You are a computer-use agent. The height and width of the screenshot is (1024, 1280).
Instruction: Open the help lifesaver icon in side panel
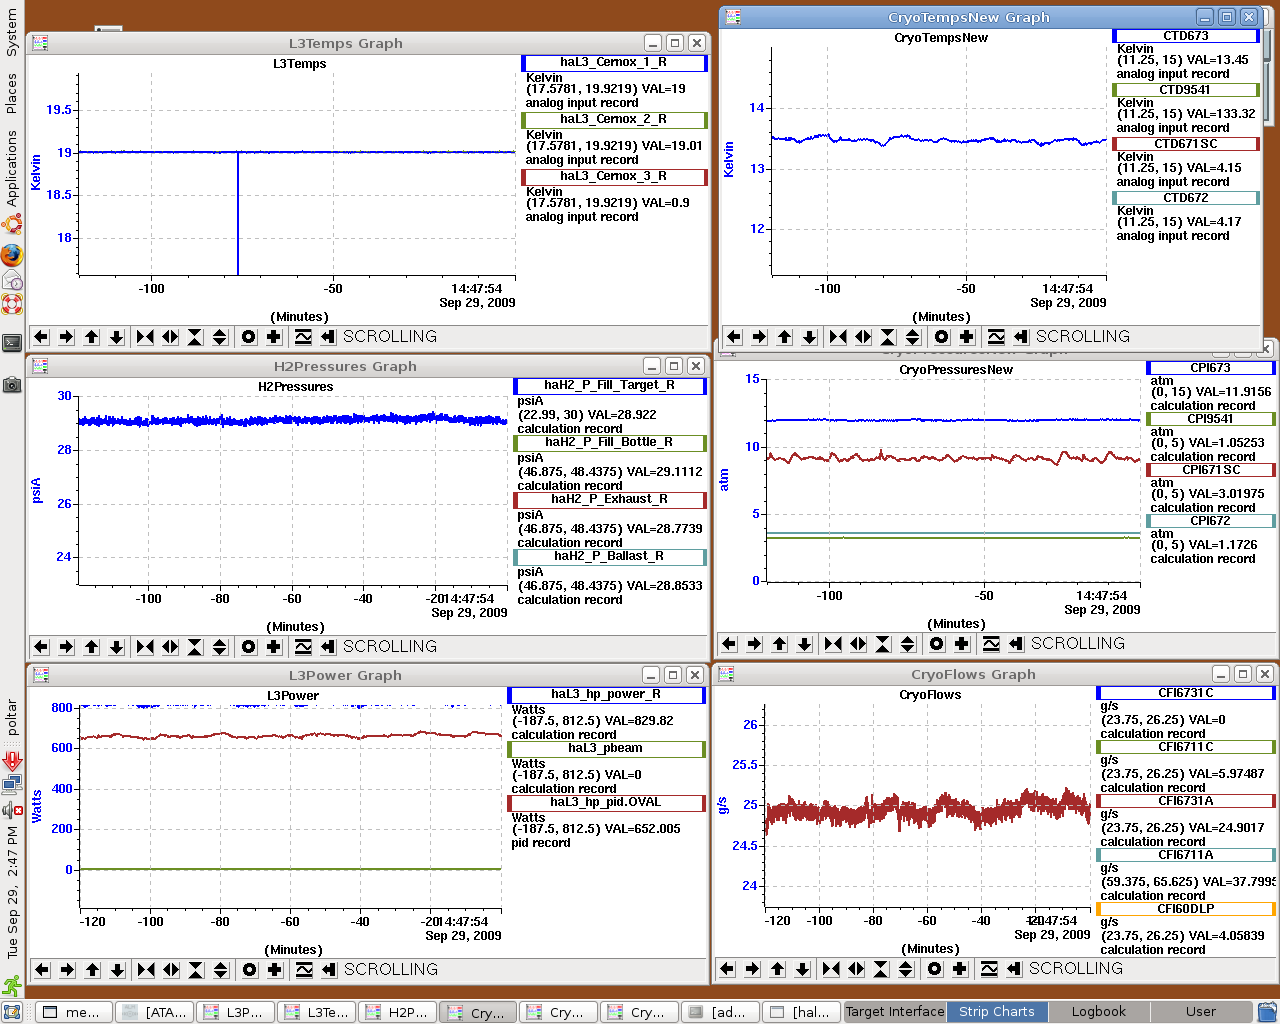pos(12,304)
